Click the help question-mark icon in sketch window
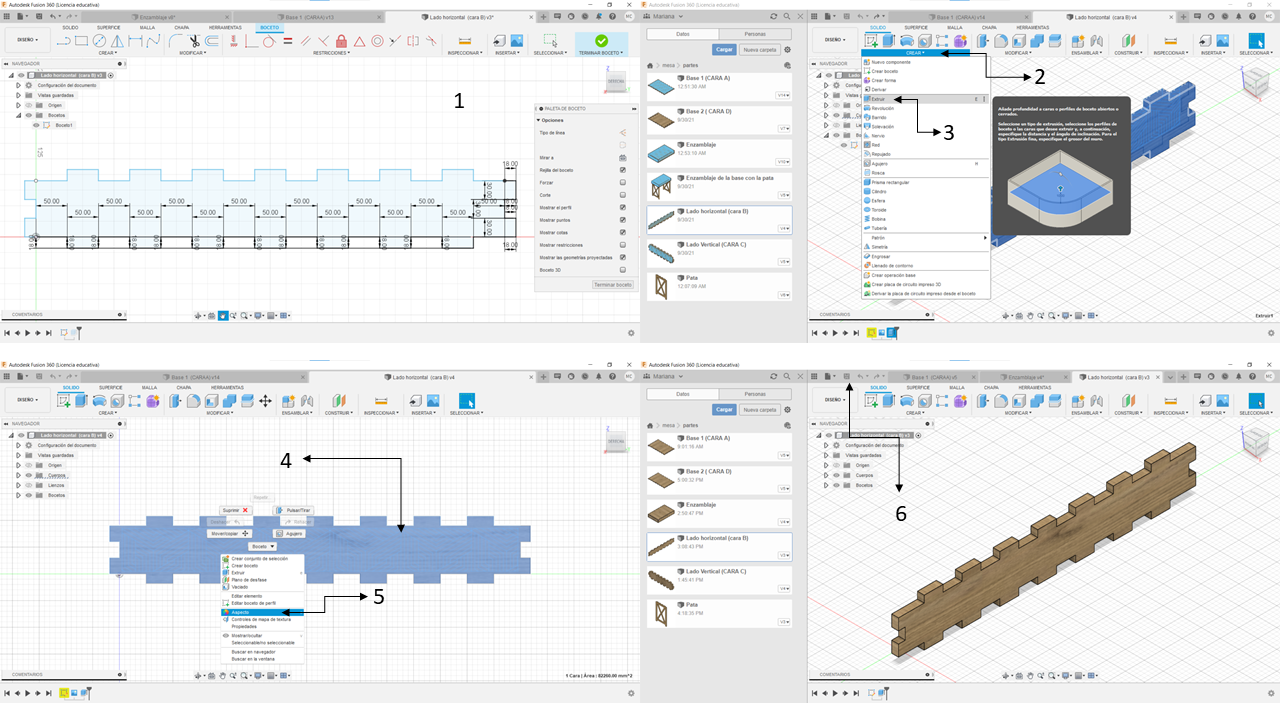Viewport: 1280px width, 720px height. [612, 18]
